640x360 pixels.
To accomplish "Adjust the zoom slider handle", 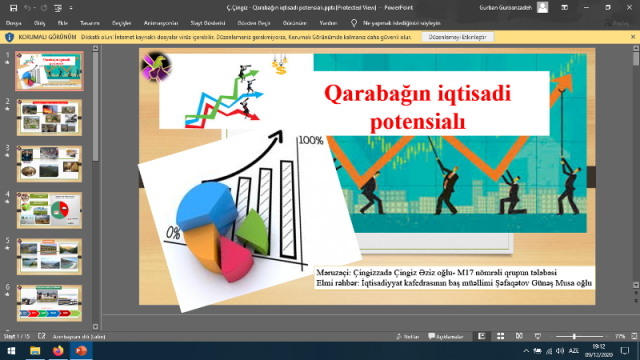I will [574, 336].
